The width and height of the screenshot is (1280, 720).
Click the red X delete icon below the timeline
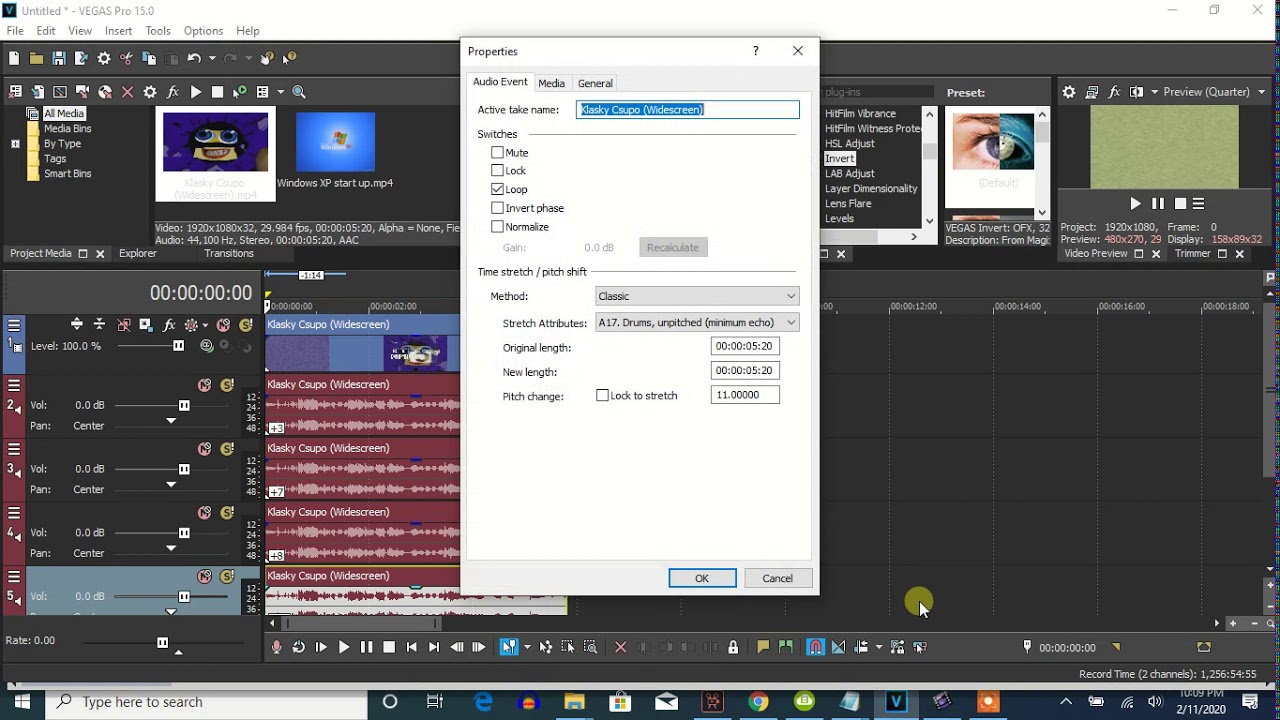click(x=620, y=647)
